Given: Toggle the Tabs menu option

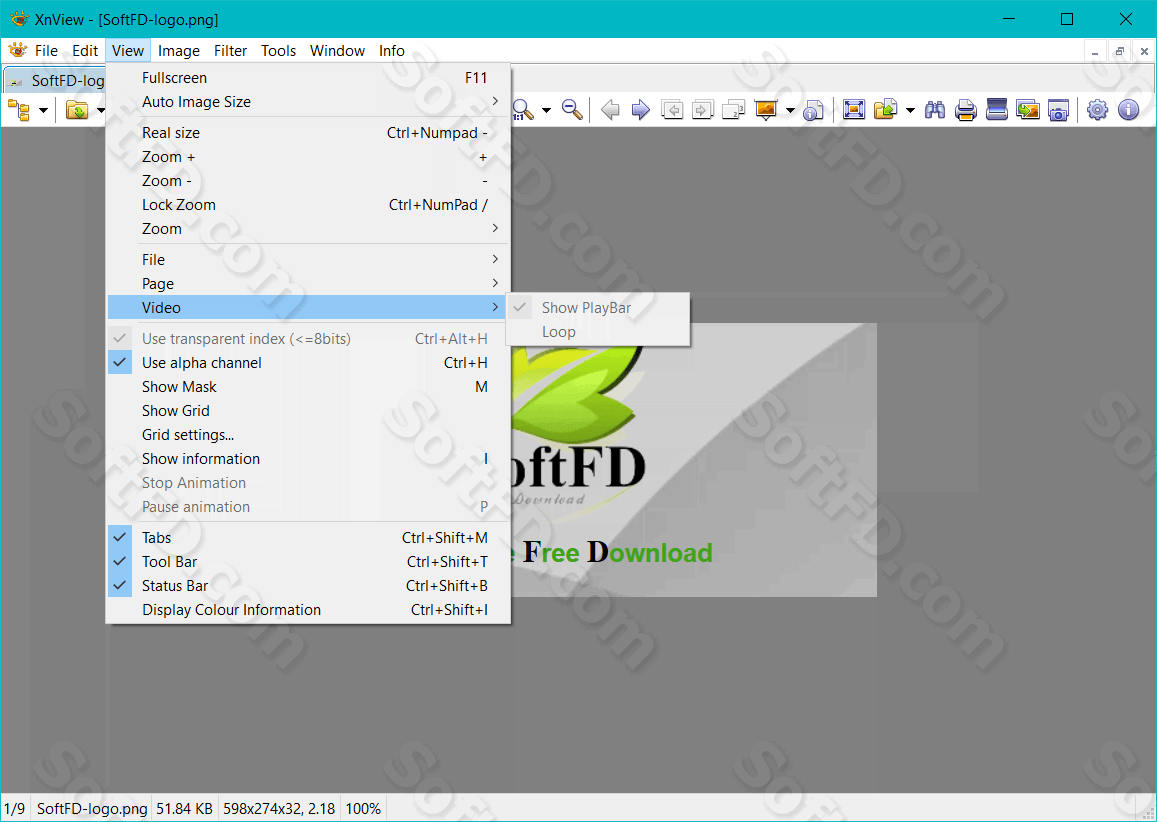Looking at the screenshot, I should point(308,538).
